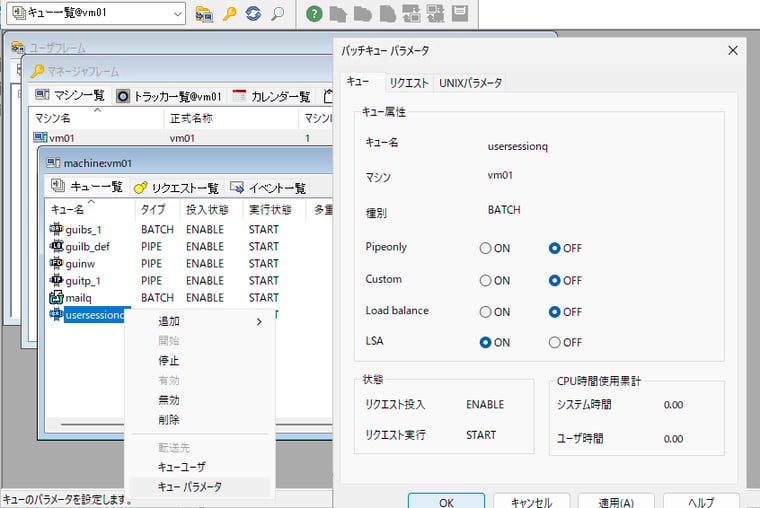The width and height of the screenshot is (760, 508).
Task: Click the BATCH type cell of mailq
Action: click(157, 298)
